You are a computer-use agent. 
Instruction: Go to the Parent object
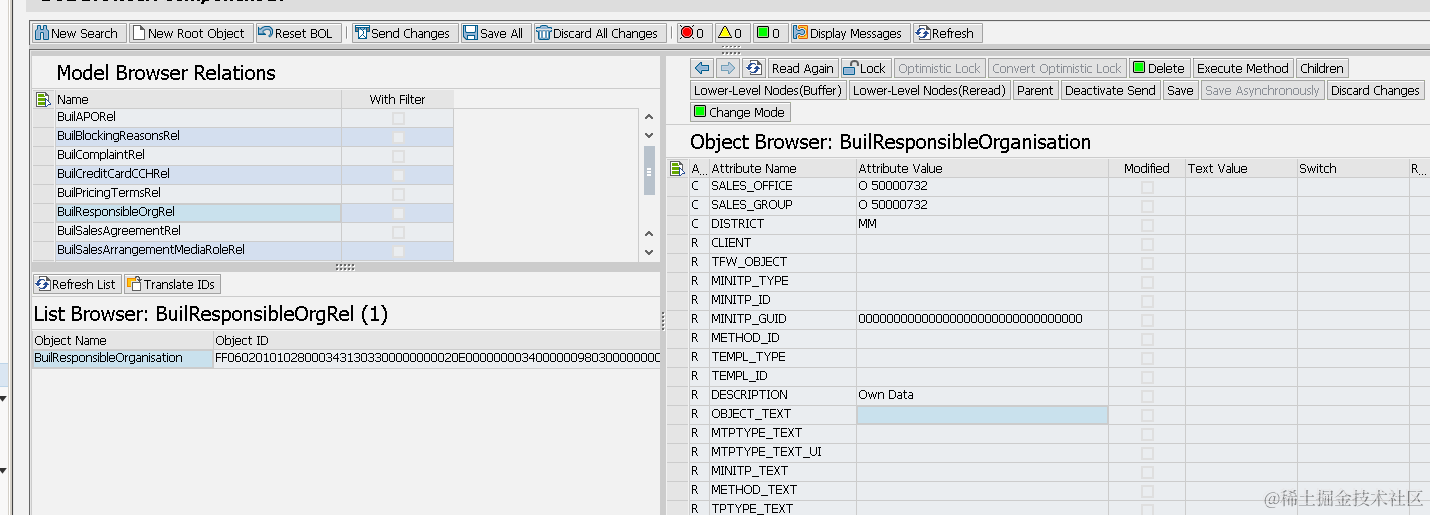(x=1035, y=90)
